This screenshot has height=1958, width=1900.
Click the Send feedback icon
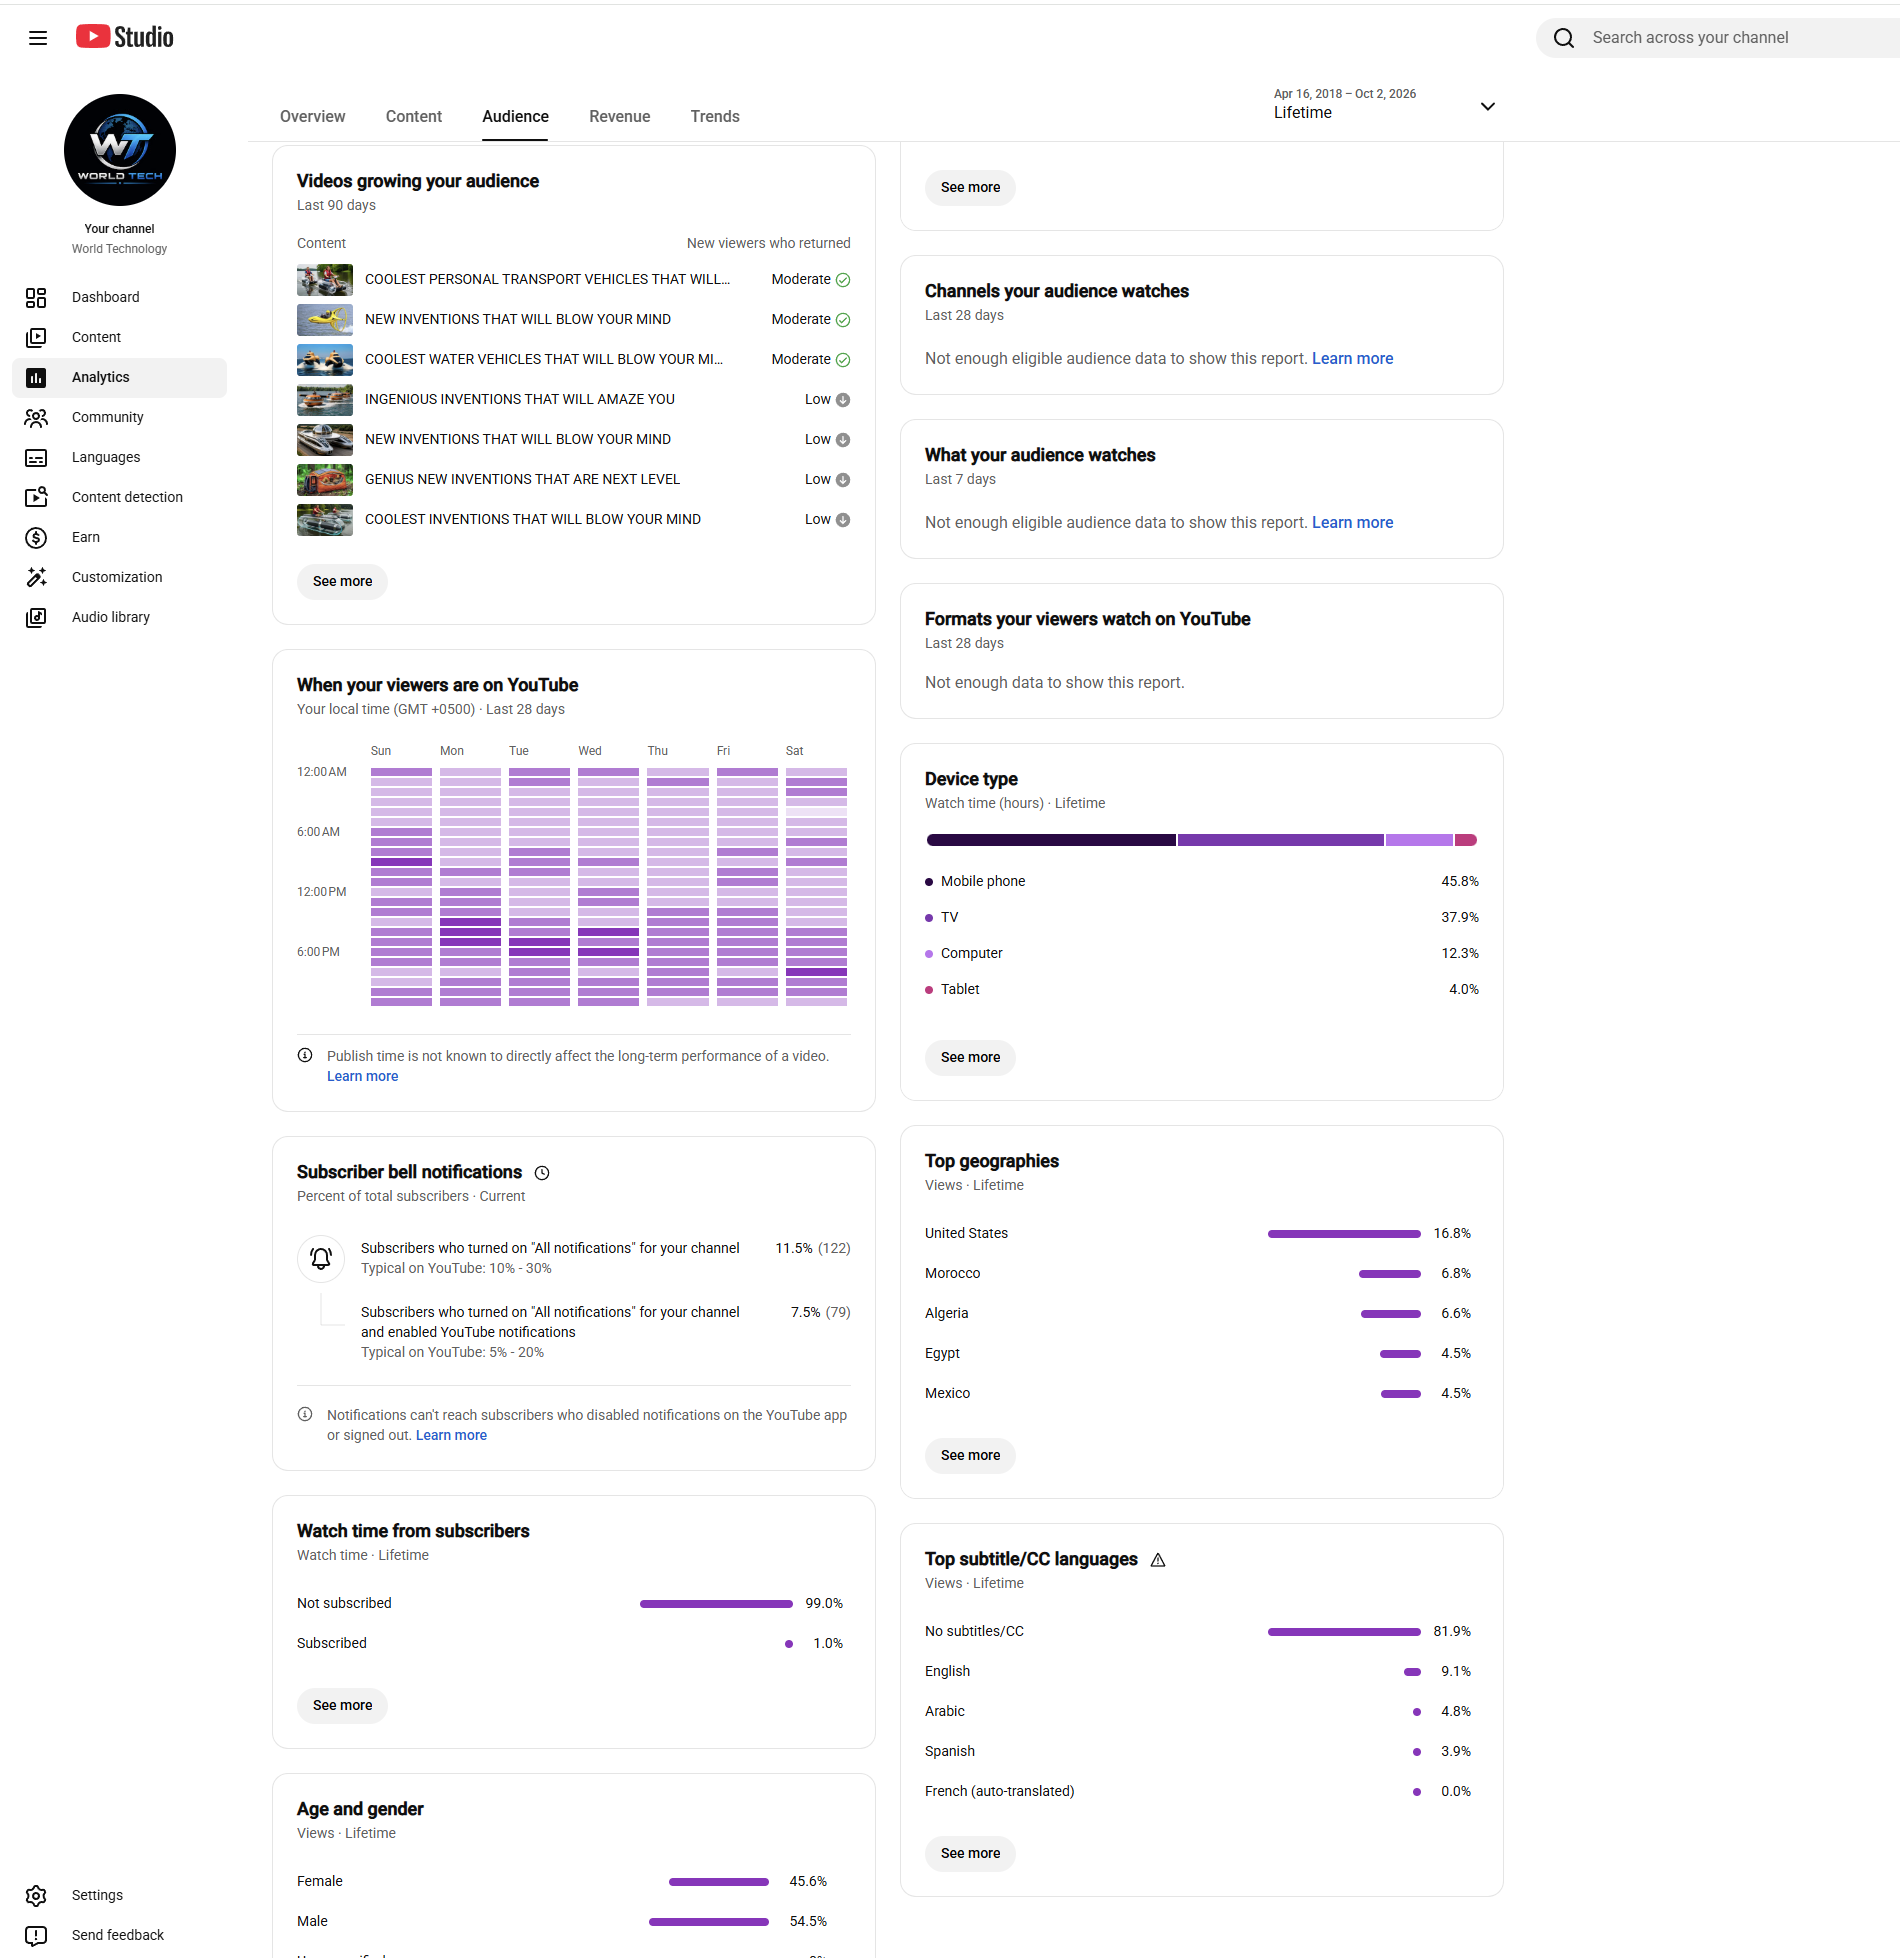(36, 1935)
